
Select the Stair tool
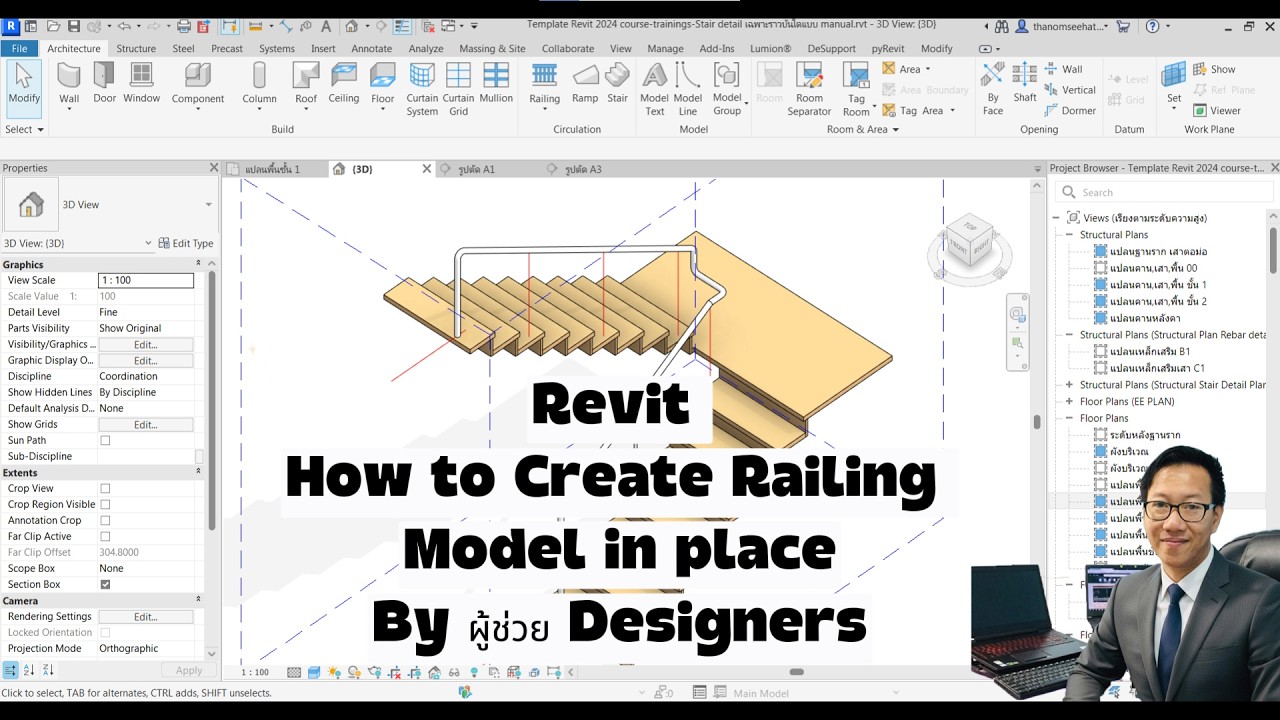(618, 84)
